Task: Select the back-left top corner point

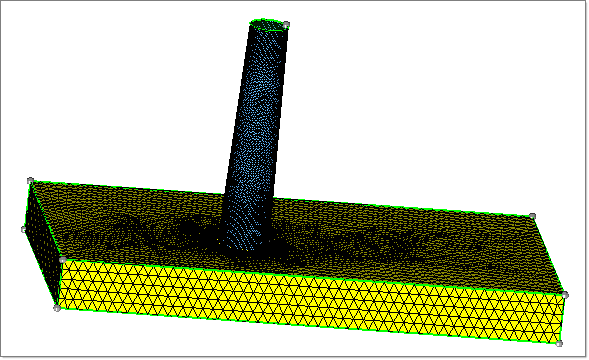Action: pos(30,181)
